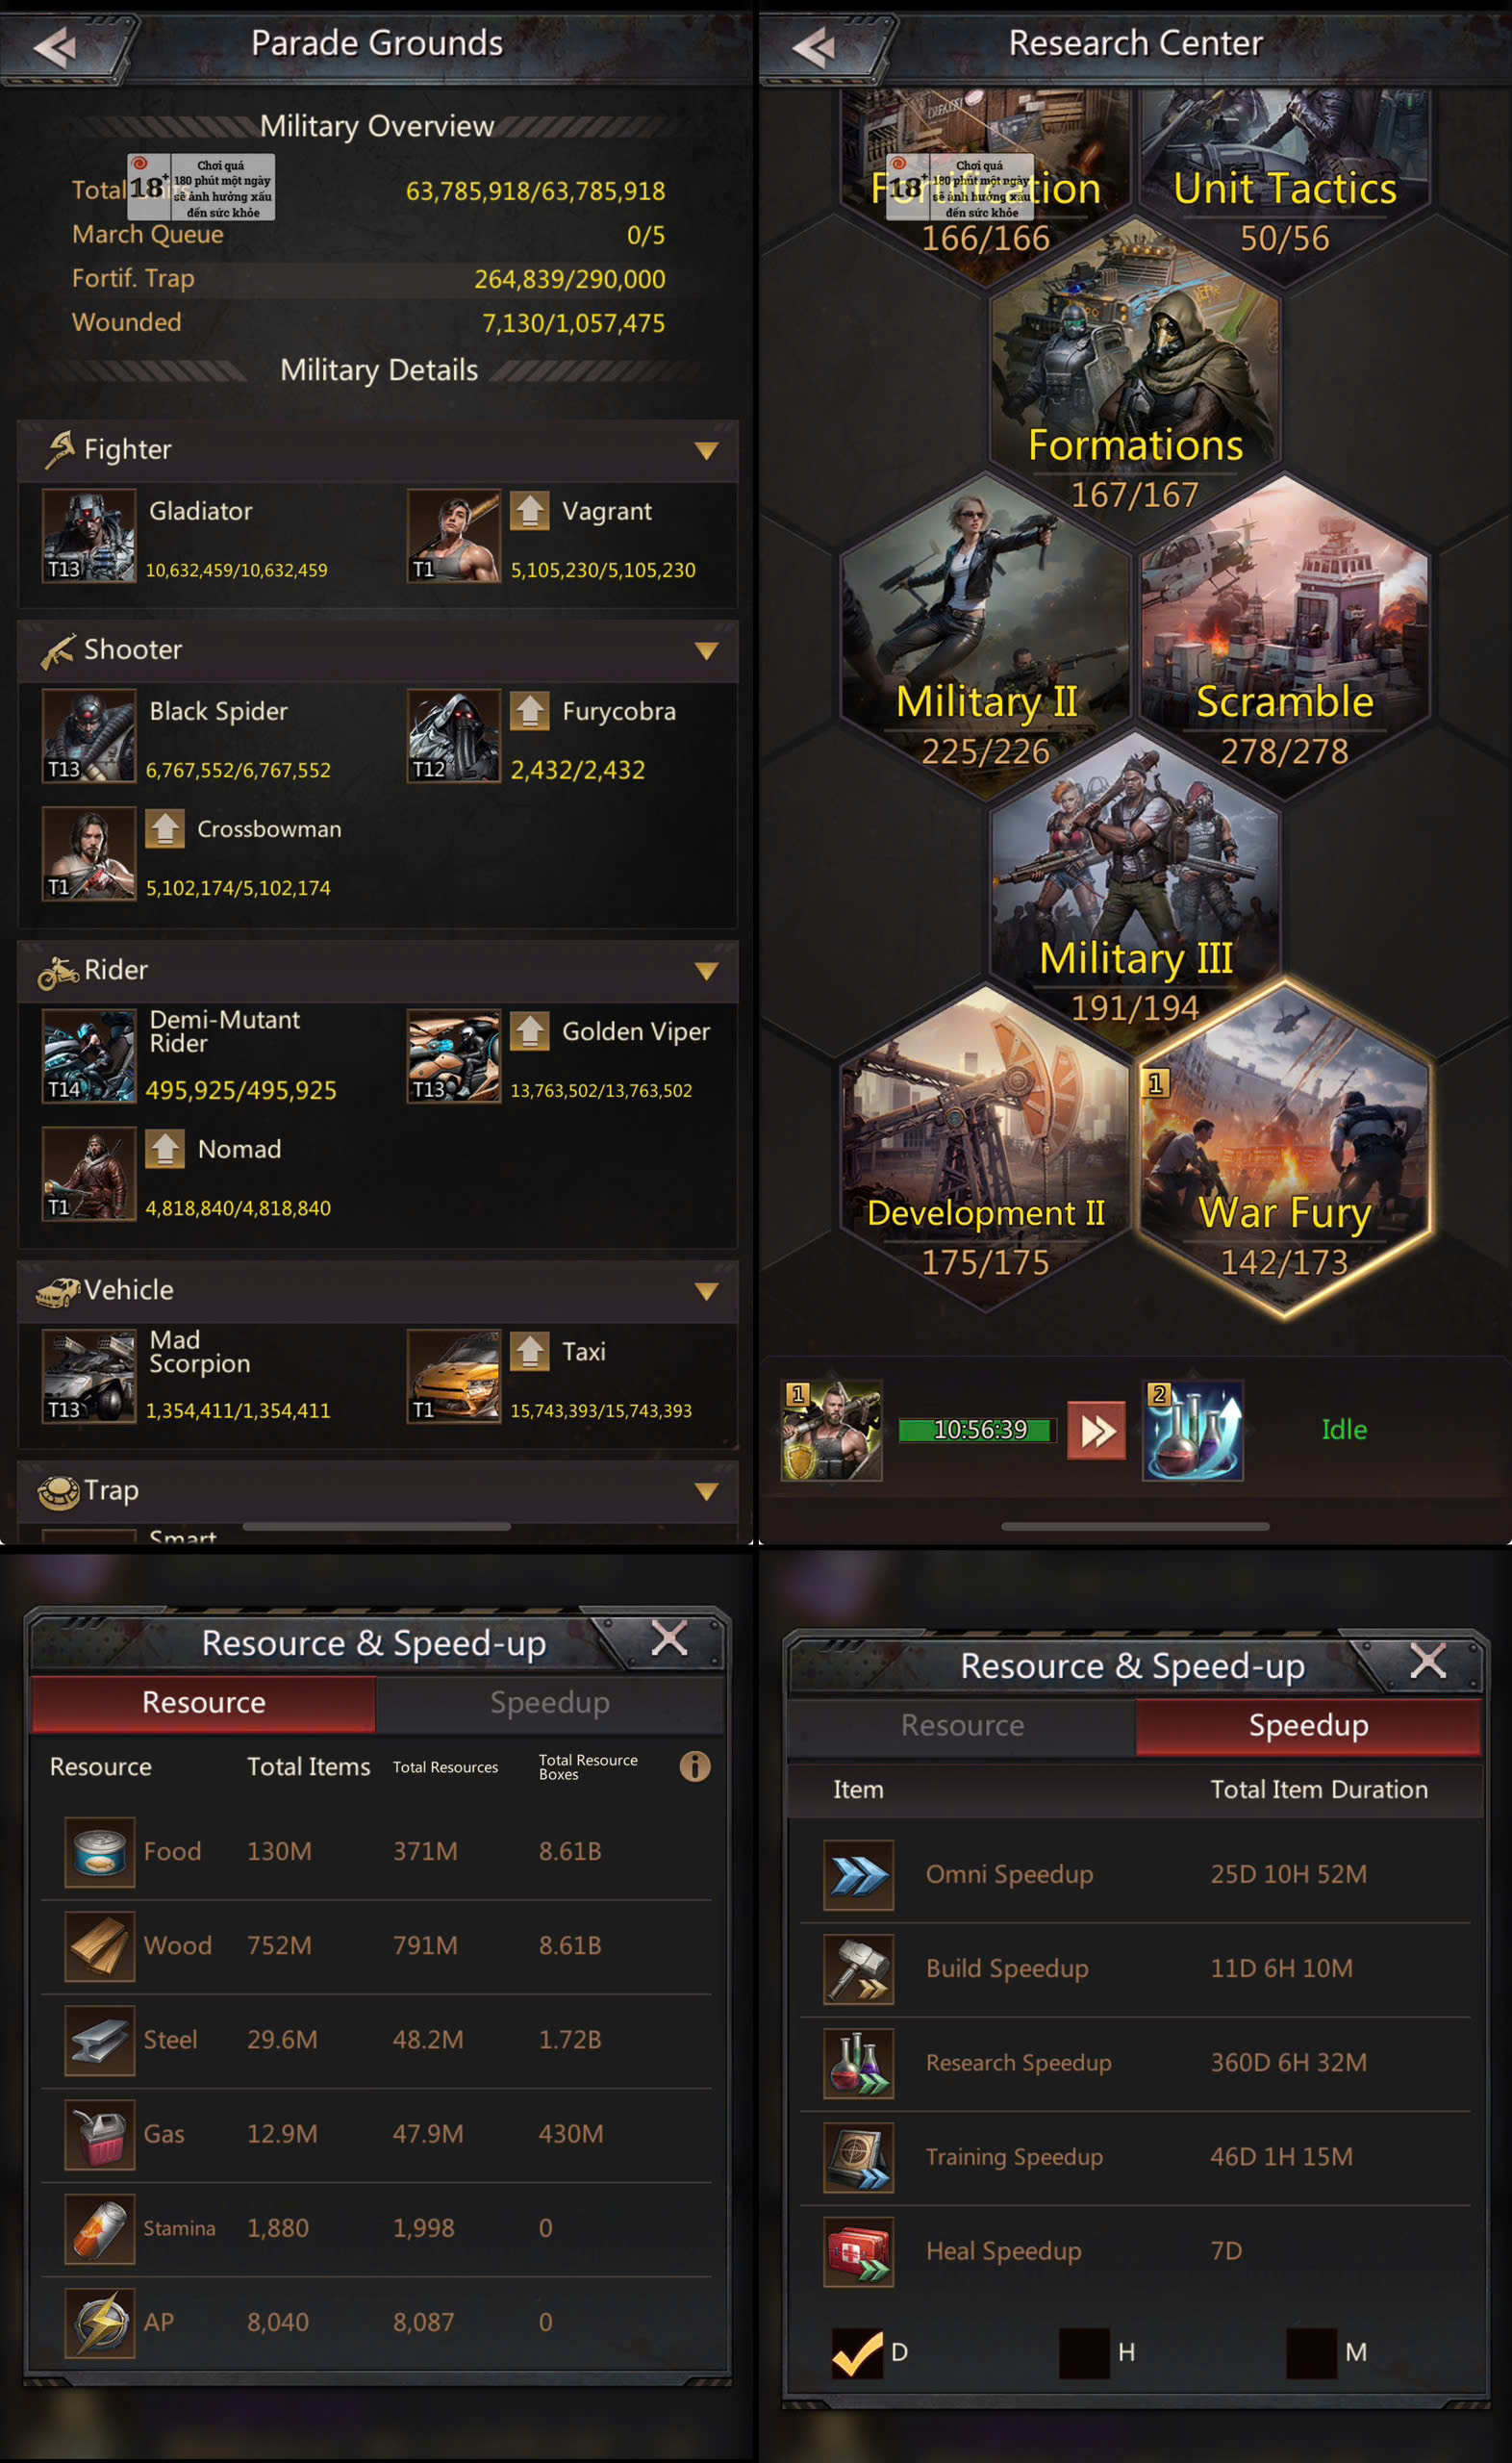Viewport: 1512px width, 2463px height.
Task: Click the Taxi upgrade arrow icon
Action: pos(530,1351)
